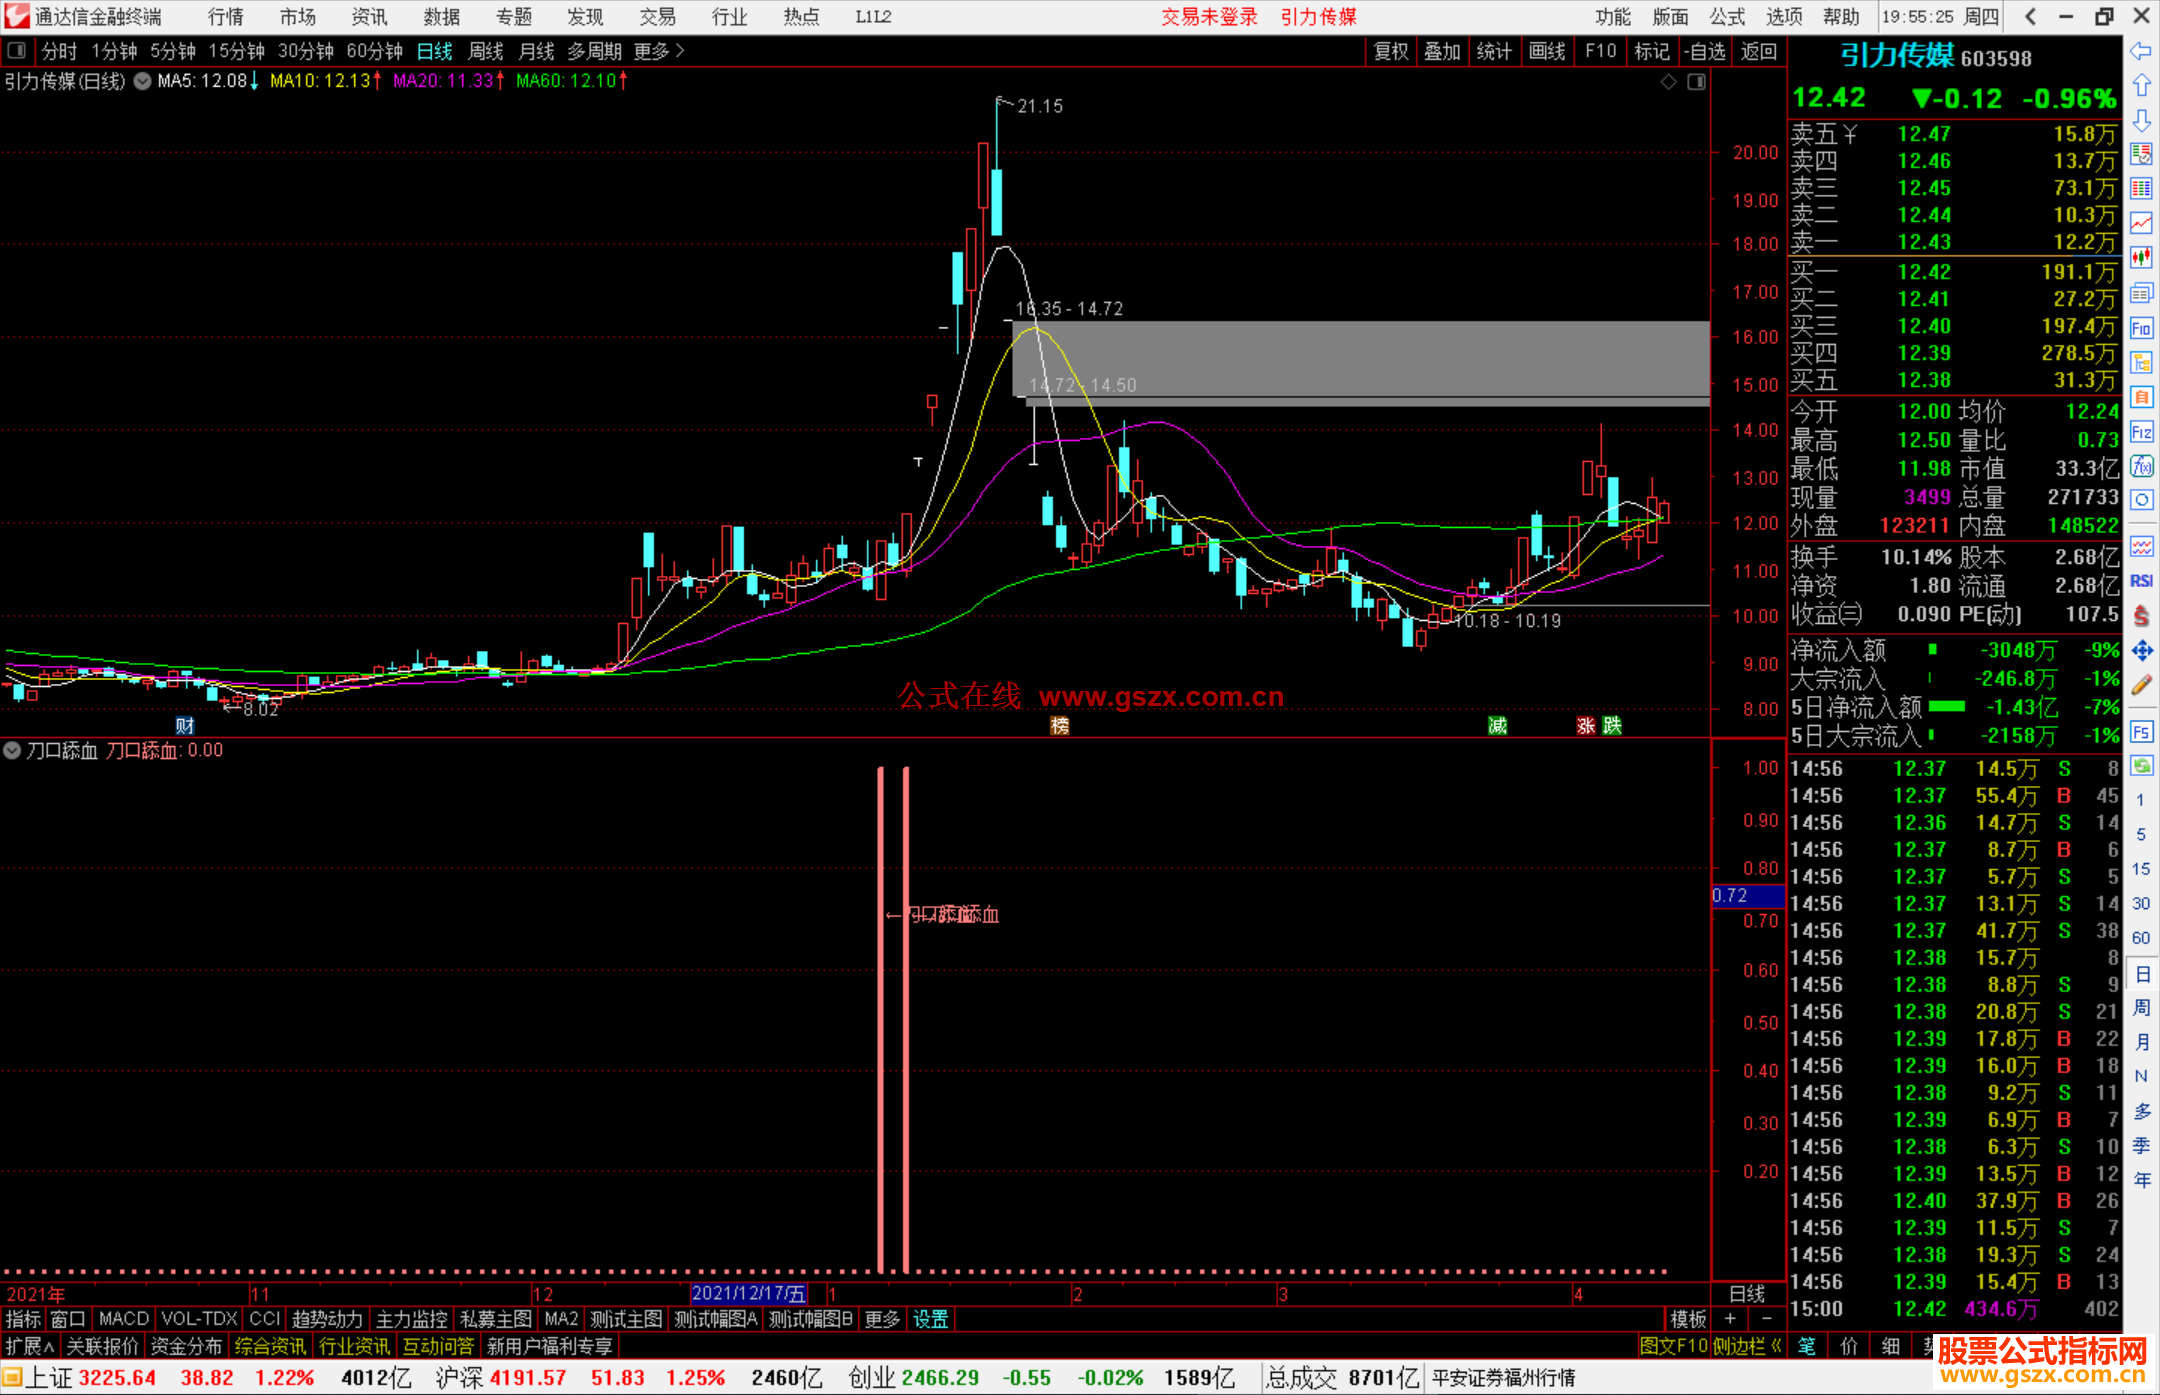The height and width of the screenshot is (1395, 2160).
Task: Select the 笔 tick view toggle
Action: tap(1806, 1346)
